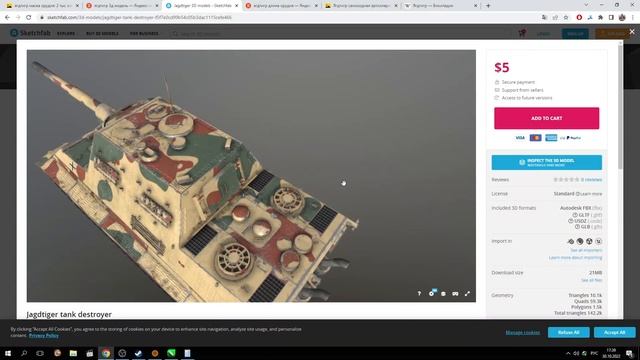Show hidden system tray icons
Viewport: 640px width, 360px height.
click(x=568, y=353)
